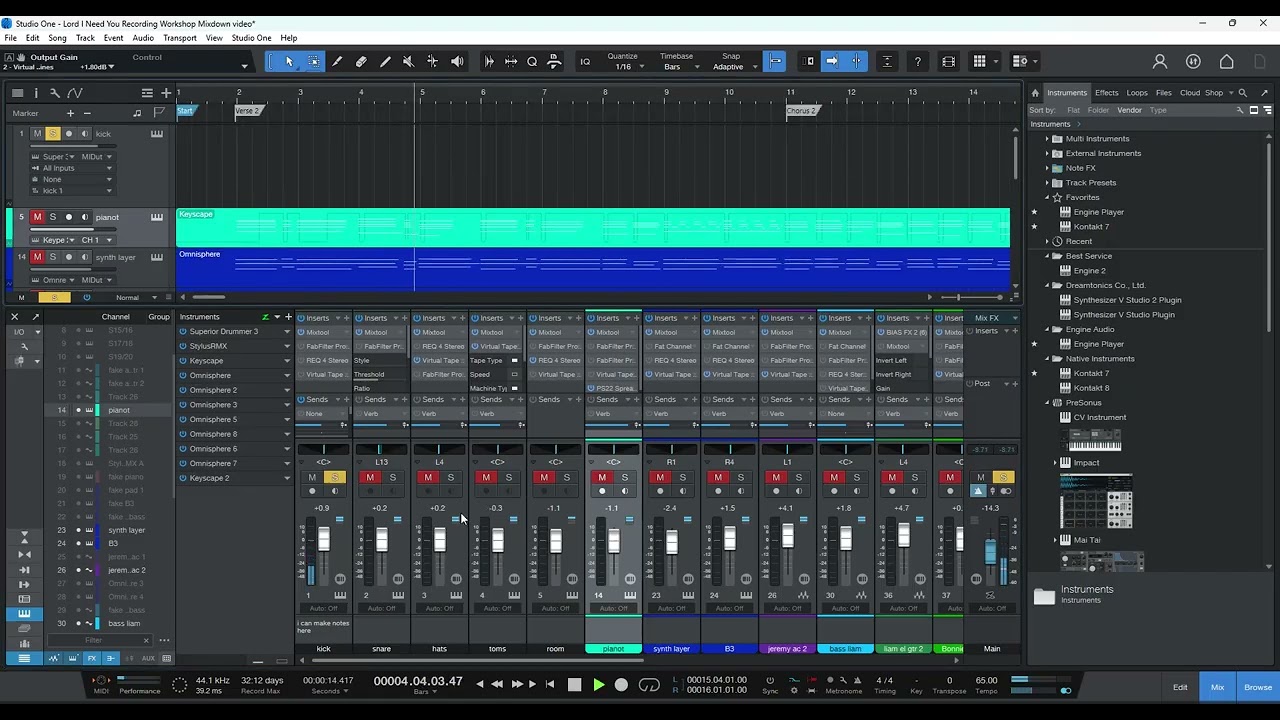Toggle monitor on the kick track

85,134
